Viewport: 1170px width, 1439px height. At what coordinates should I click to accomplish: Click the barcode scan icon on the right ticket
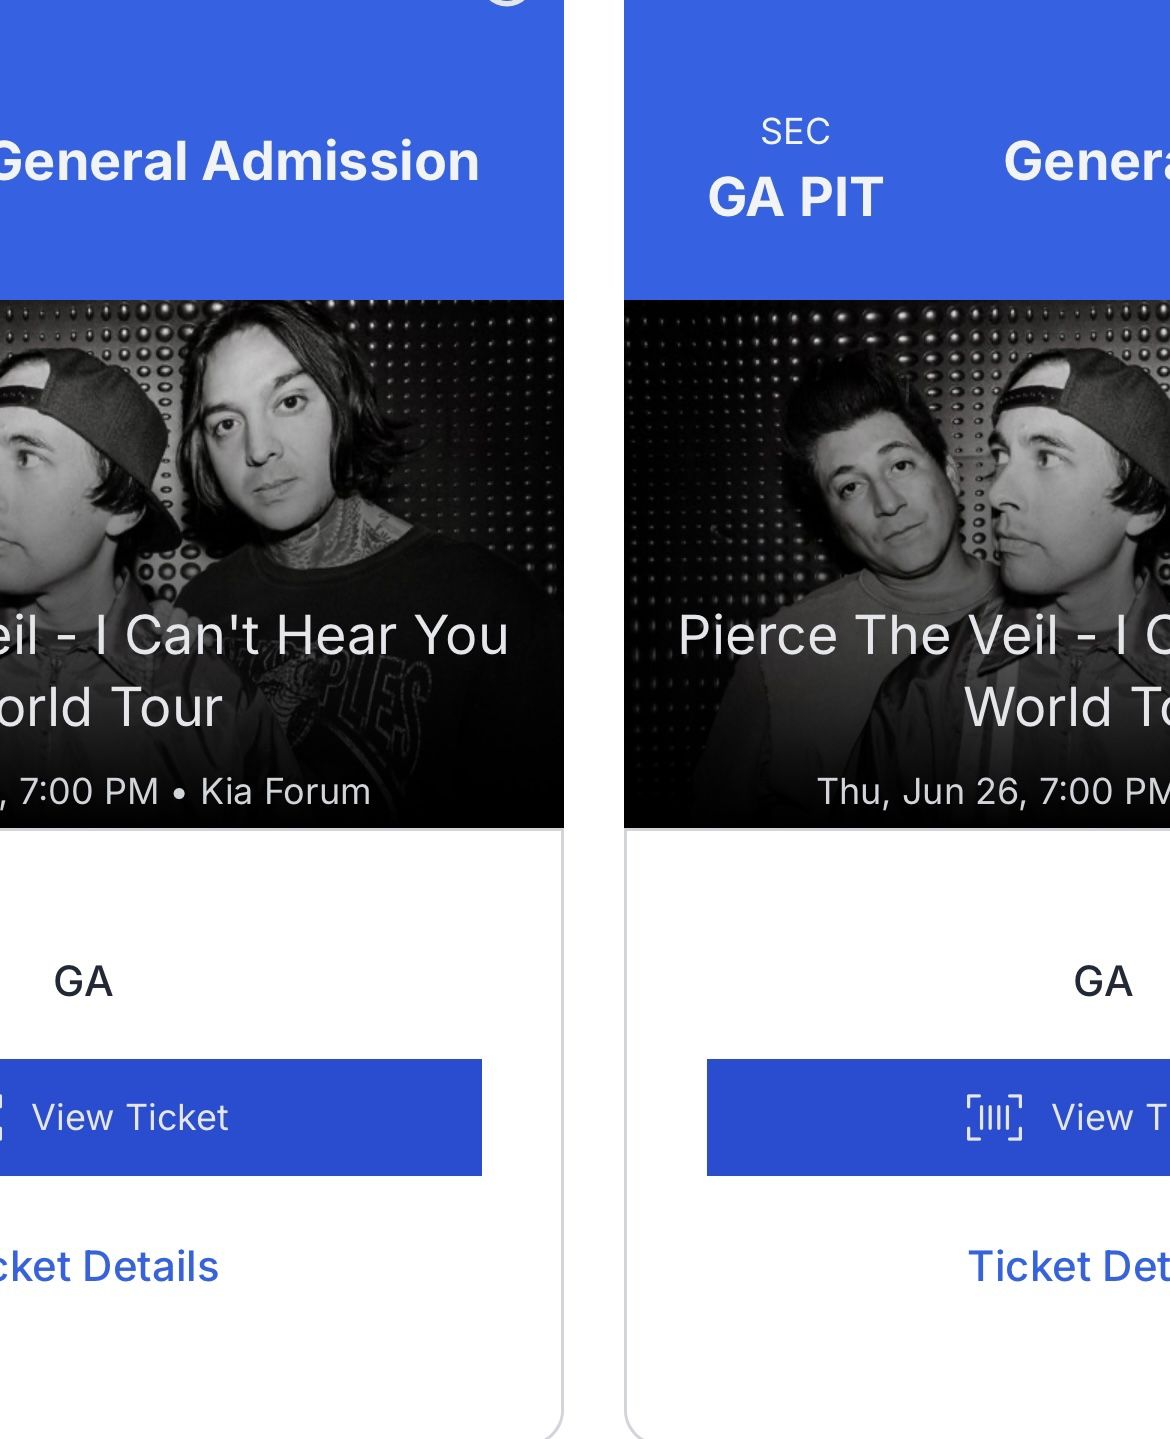(994, 1117)
